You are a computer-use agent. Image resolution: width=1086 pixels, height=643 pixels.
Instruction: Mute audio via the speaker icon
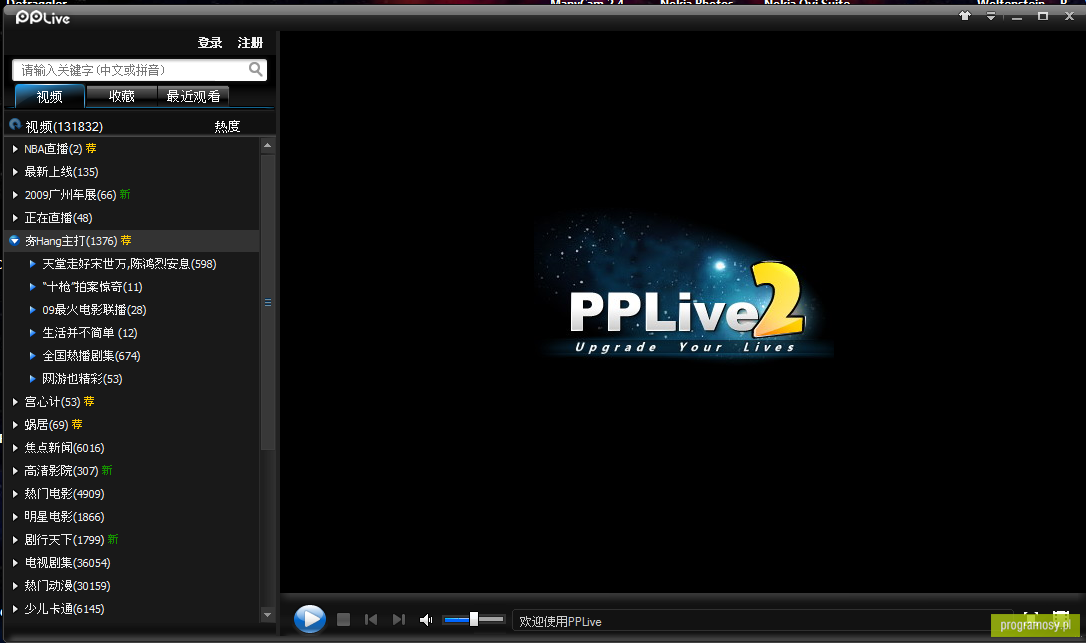[426, 619]
